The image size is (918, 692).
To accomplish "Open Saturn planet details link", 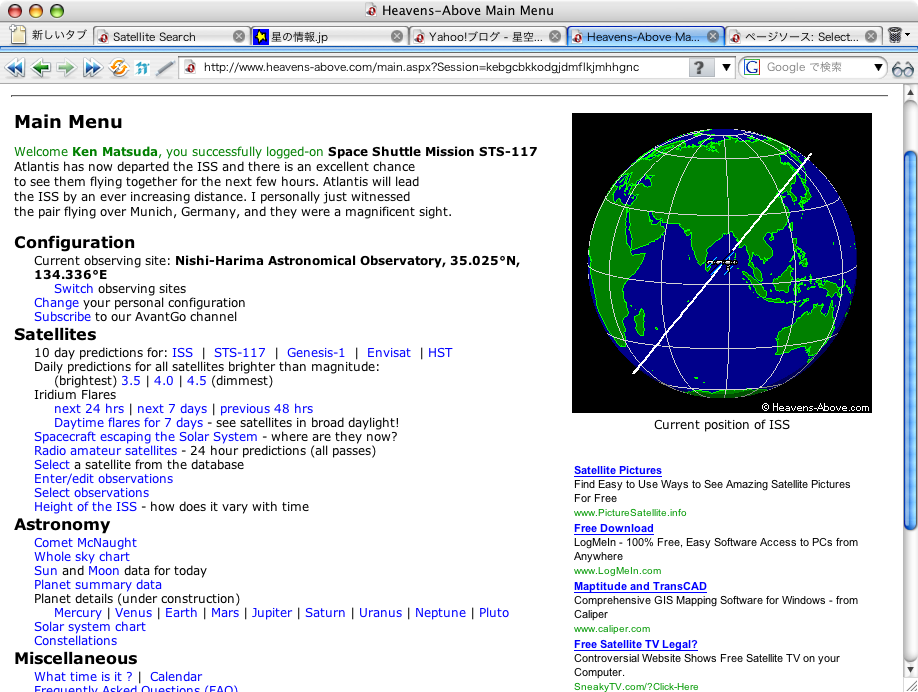I will coord(325,612).
